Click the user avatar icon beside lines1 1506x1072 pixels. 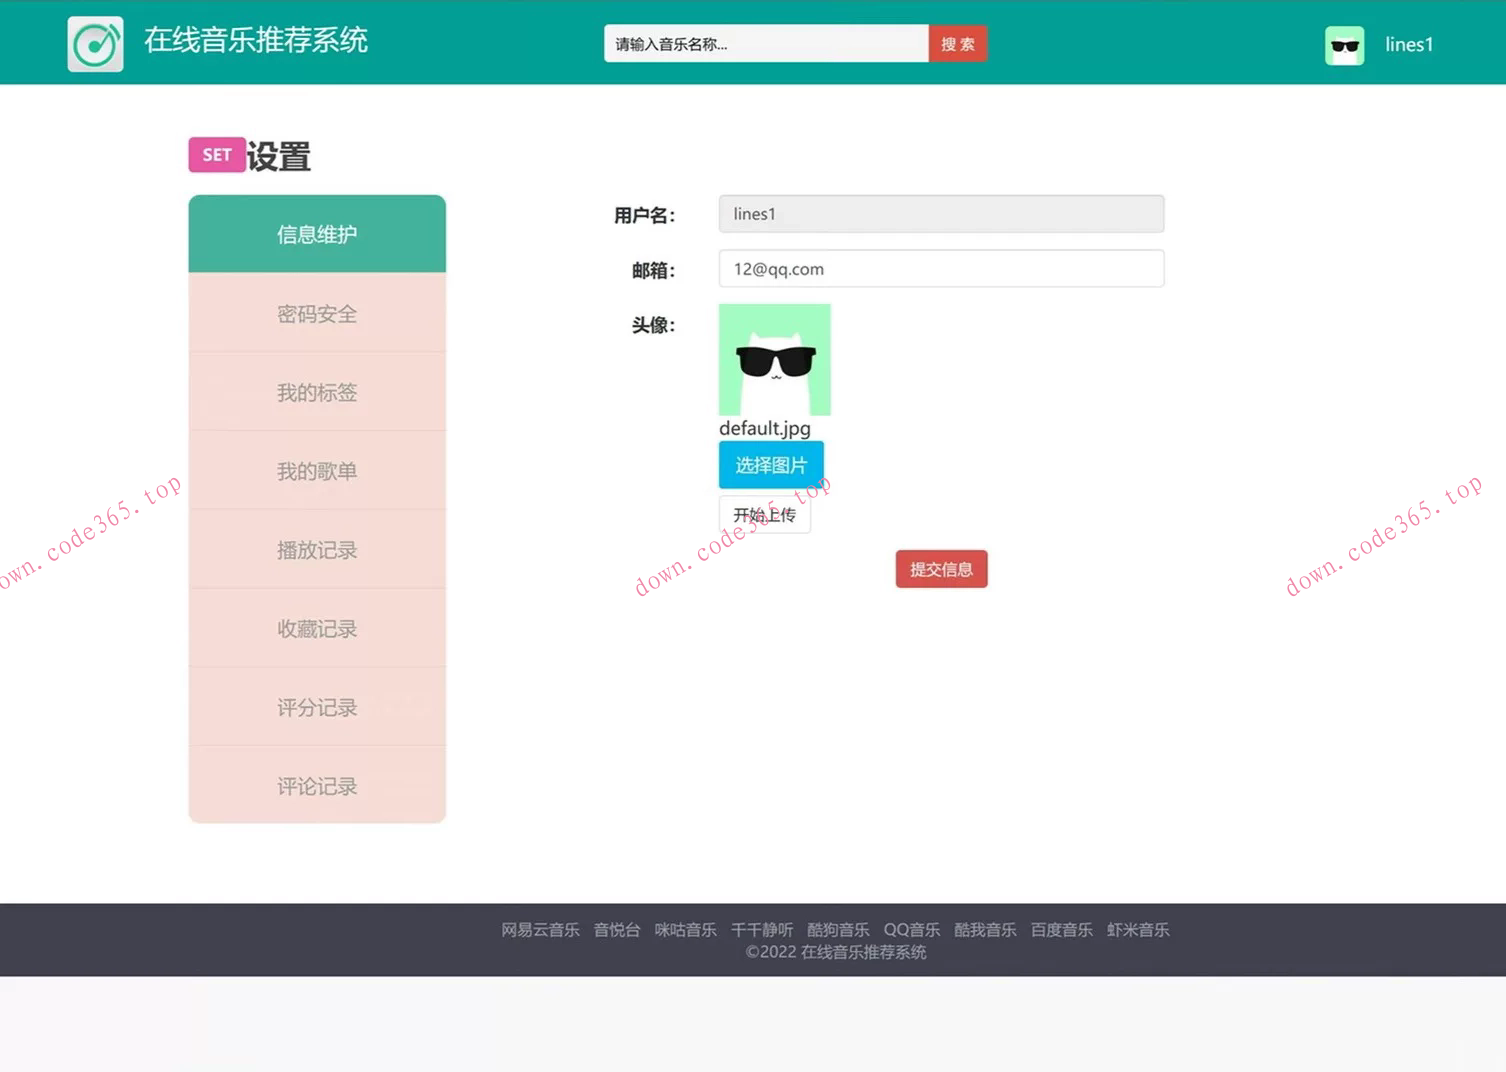point(1344,44)
